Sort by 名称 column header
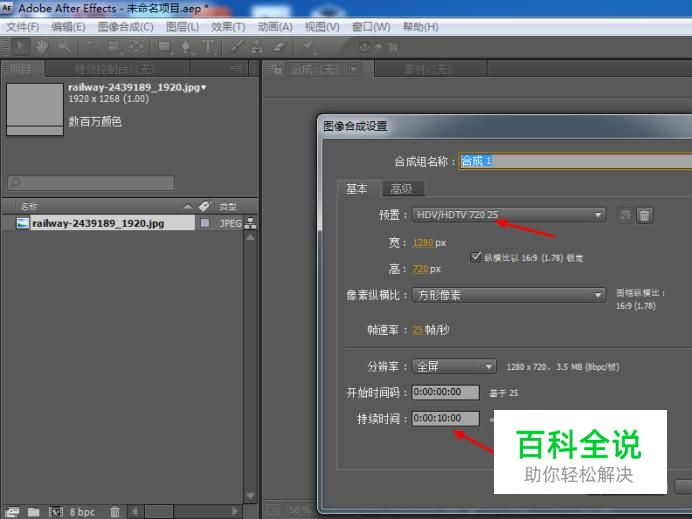 pyautogui.click(x=29, y=206)
